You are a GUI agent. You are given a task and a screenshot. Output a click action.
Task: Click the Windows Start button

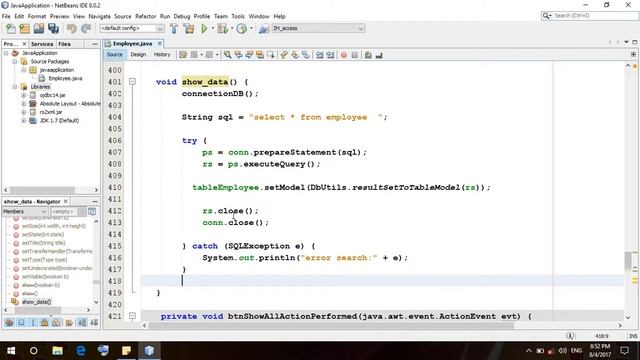tap(11, 351)
